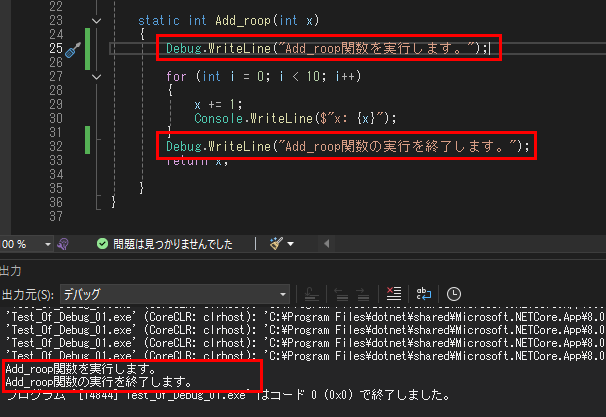Go to next message in output toolbar

tap(362, 293)
